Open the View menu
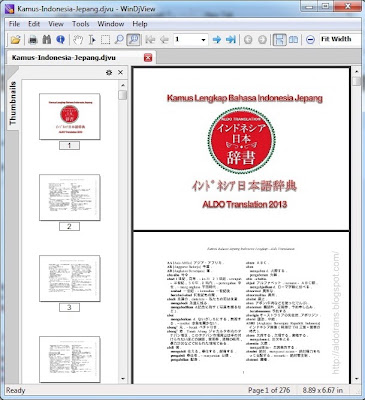The height and width of the screenshot is (400, 365). click(56, 24)
